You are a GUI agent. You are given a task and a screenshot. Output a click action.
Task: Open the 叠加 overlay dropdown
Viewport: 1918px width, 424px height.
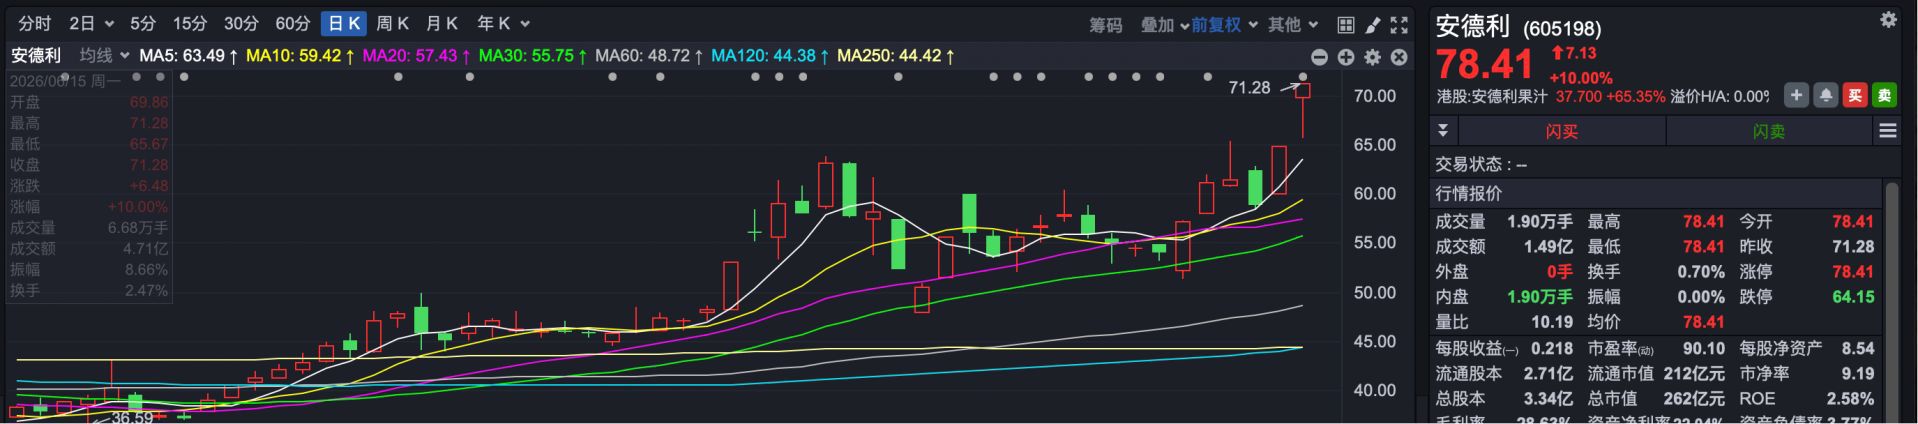[1165, 25]
